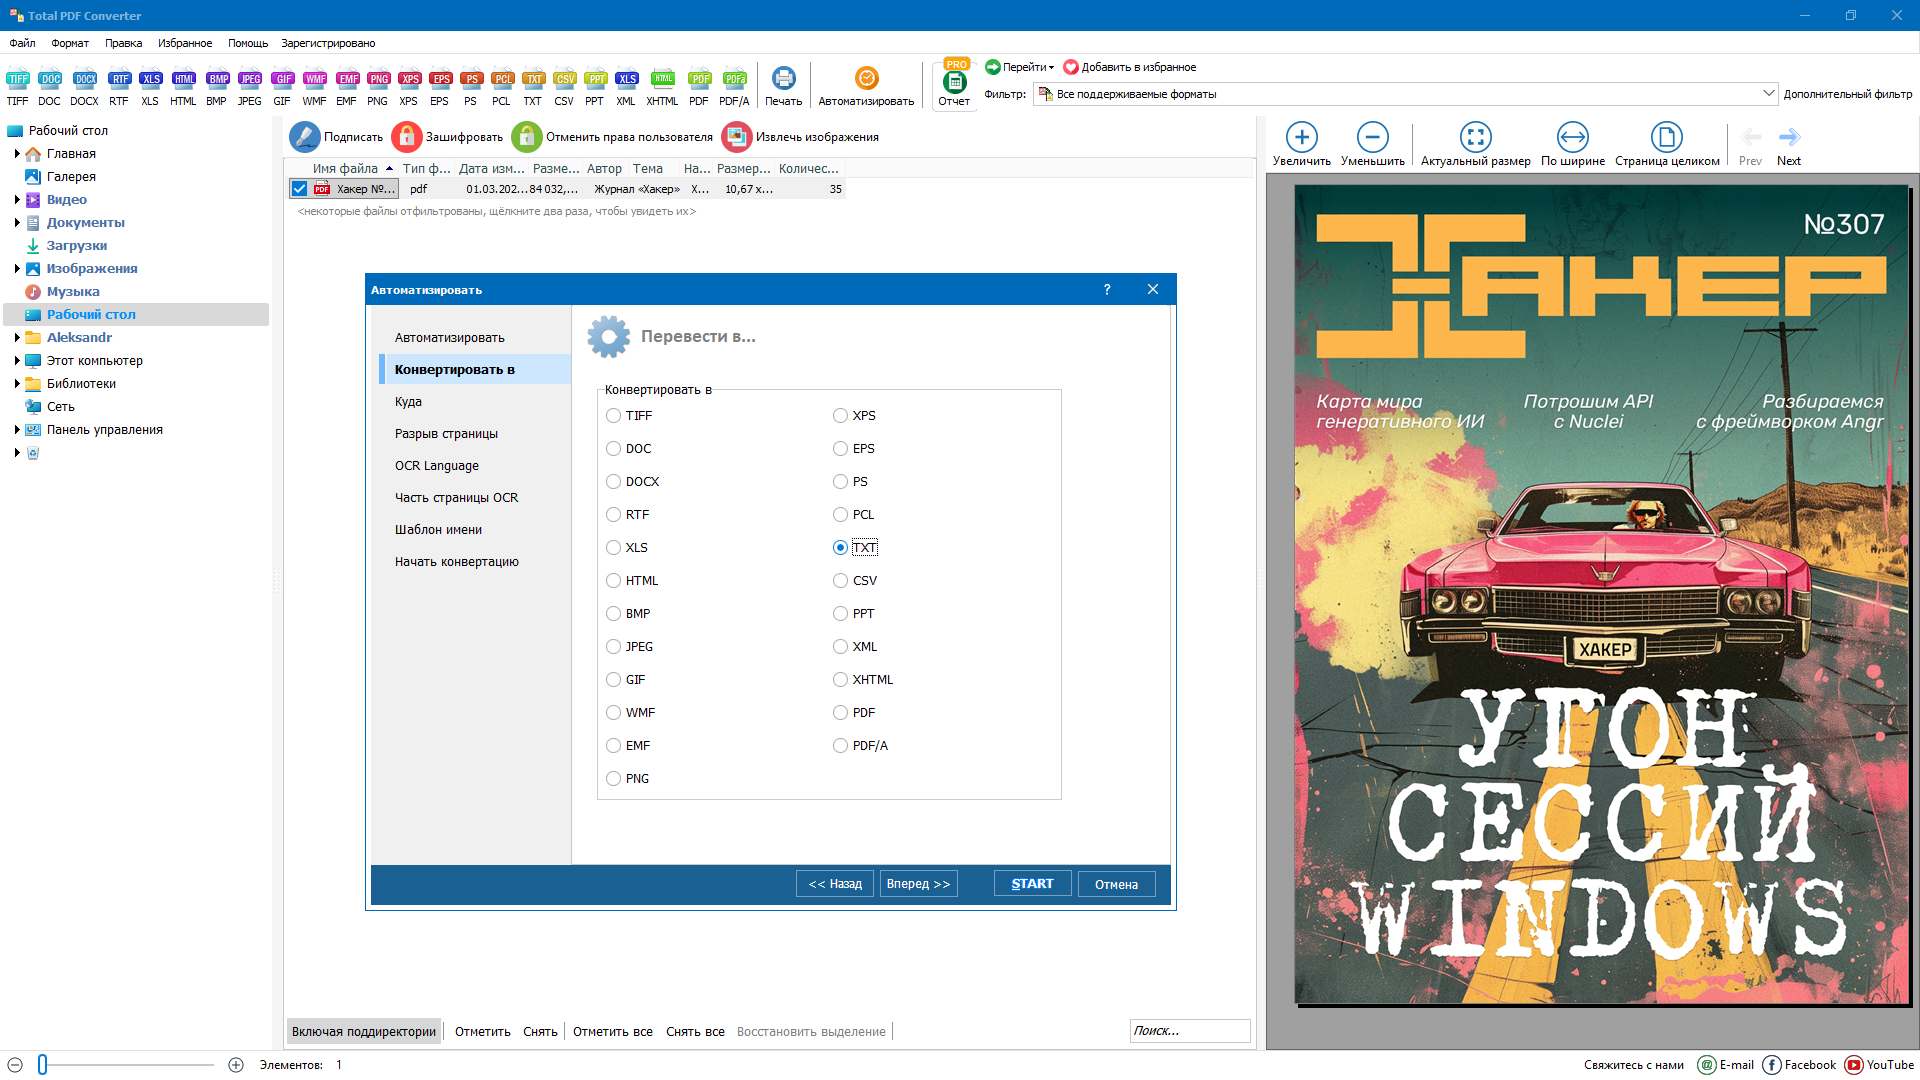
Task: Click Включая подкатегории button
Action: (364, 1032)
